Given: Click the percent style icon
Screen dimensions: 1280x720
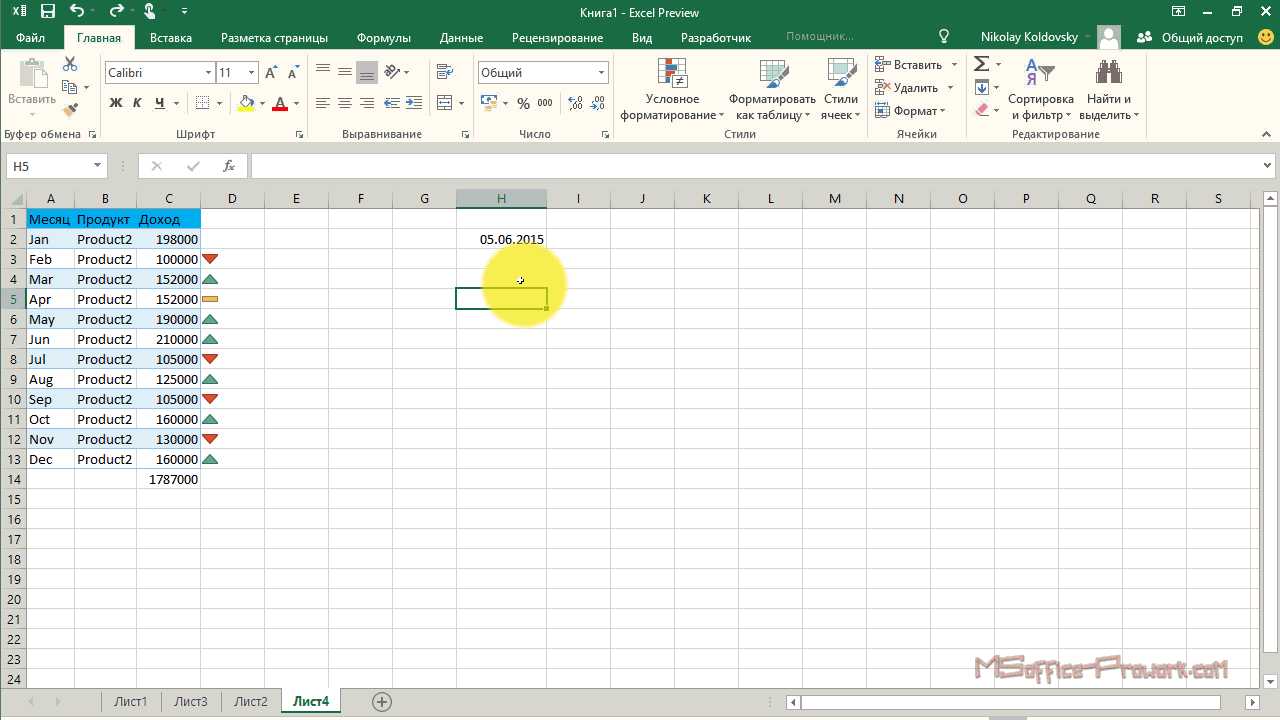Looking at the screenshot, I should [x=523, y=103].
